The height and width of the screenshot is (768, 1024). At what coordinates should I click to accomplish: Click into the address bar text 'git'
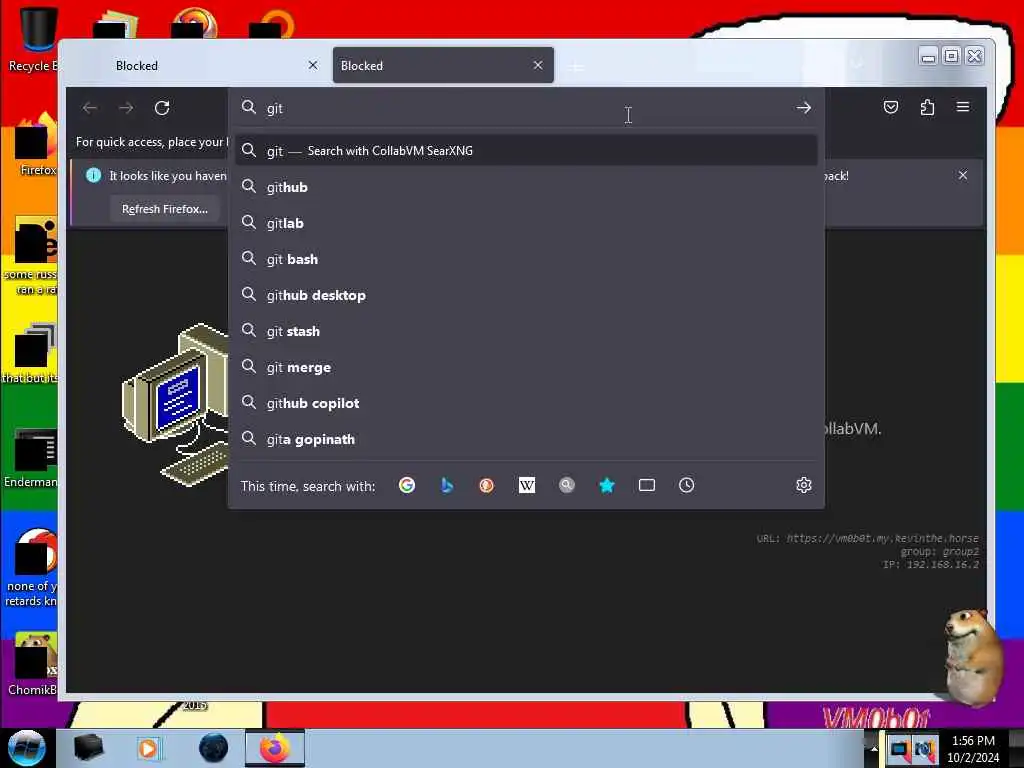pyautogui.click(x=274, y=108)
